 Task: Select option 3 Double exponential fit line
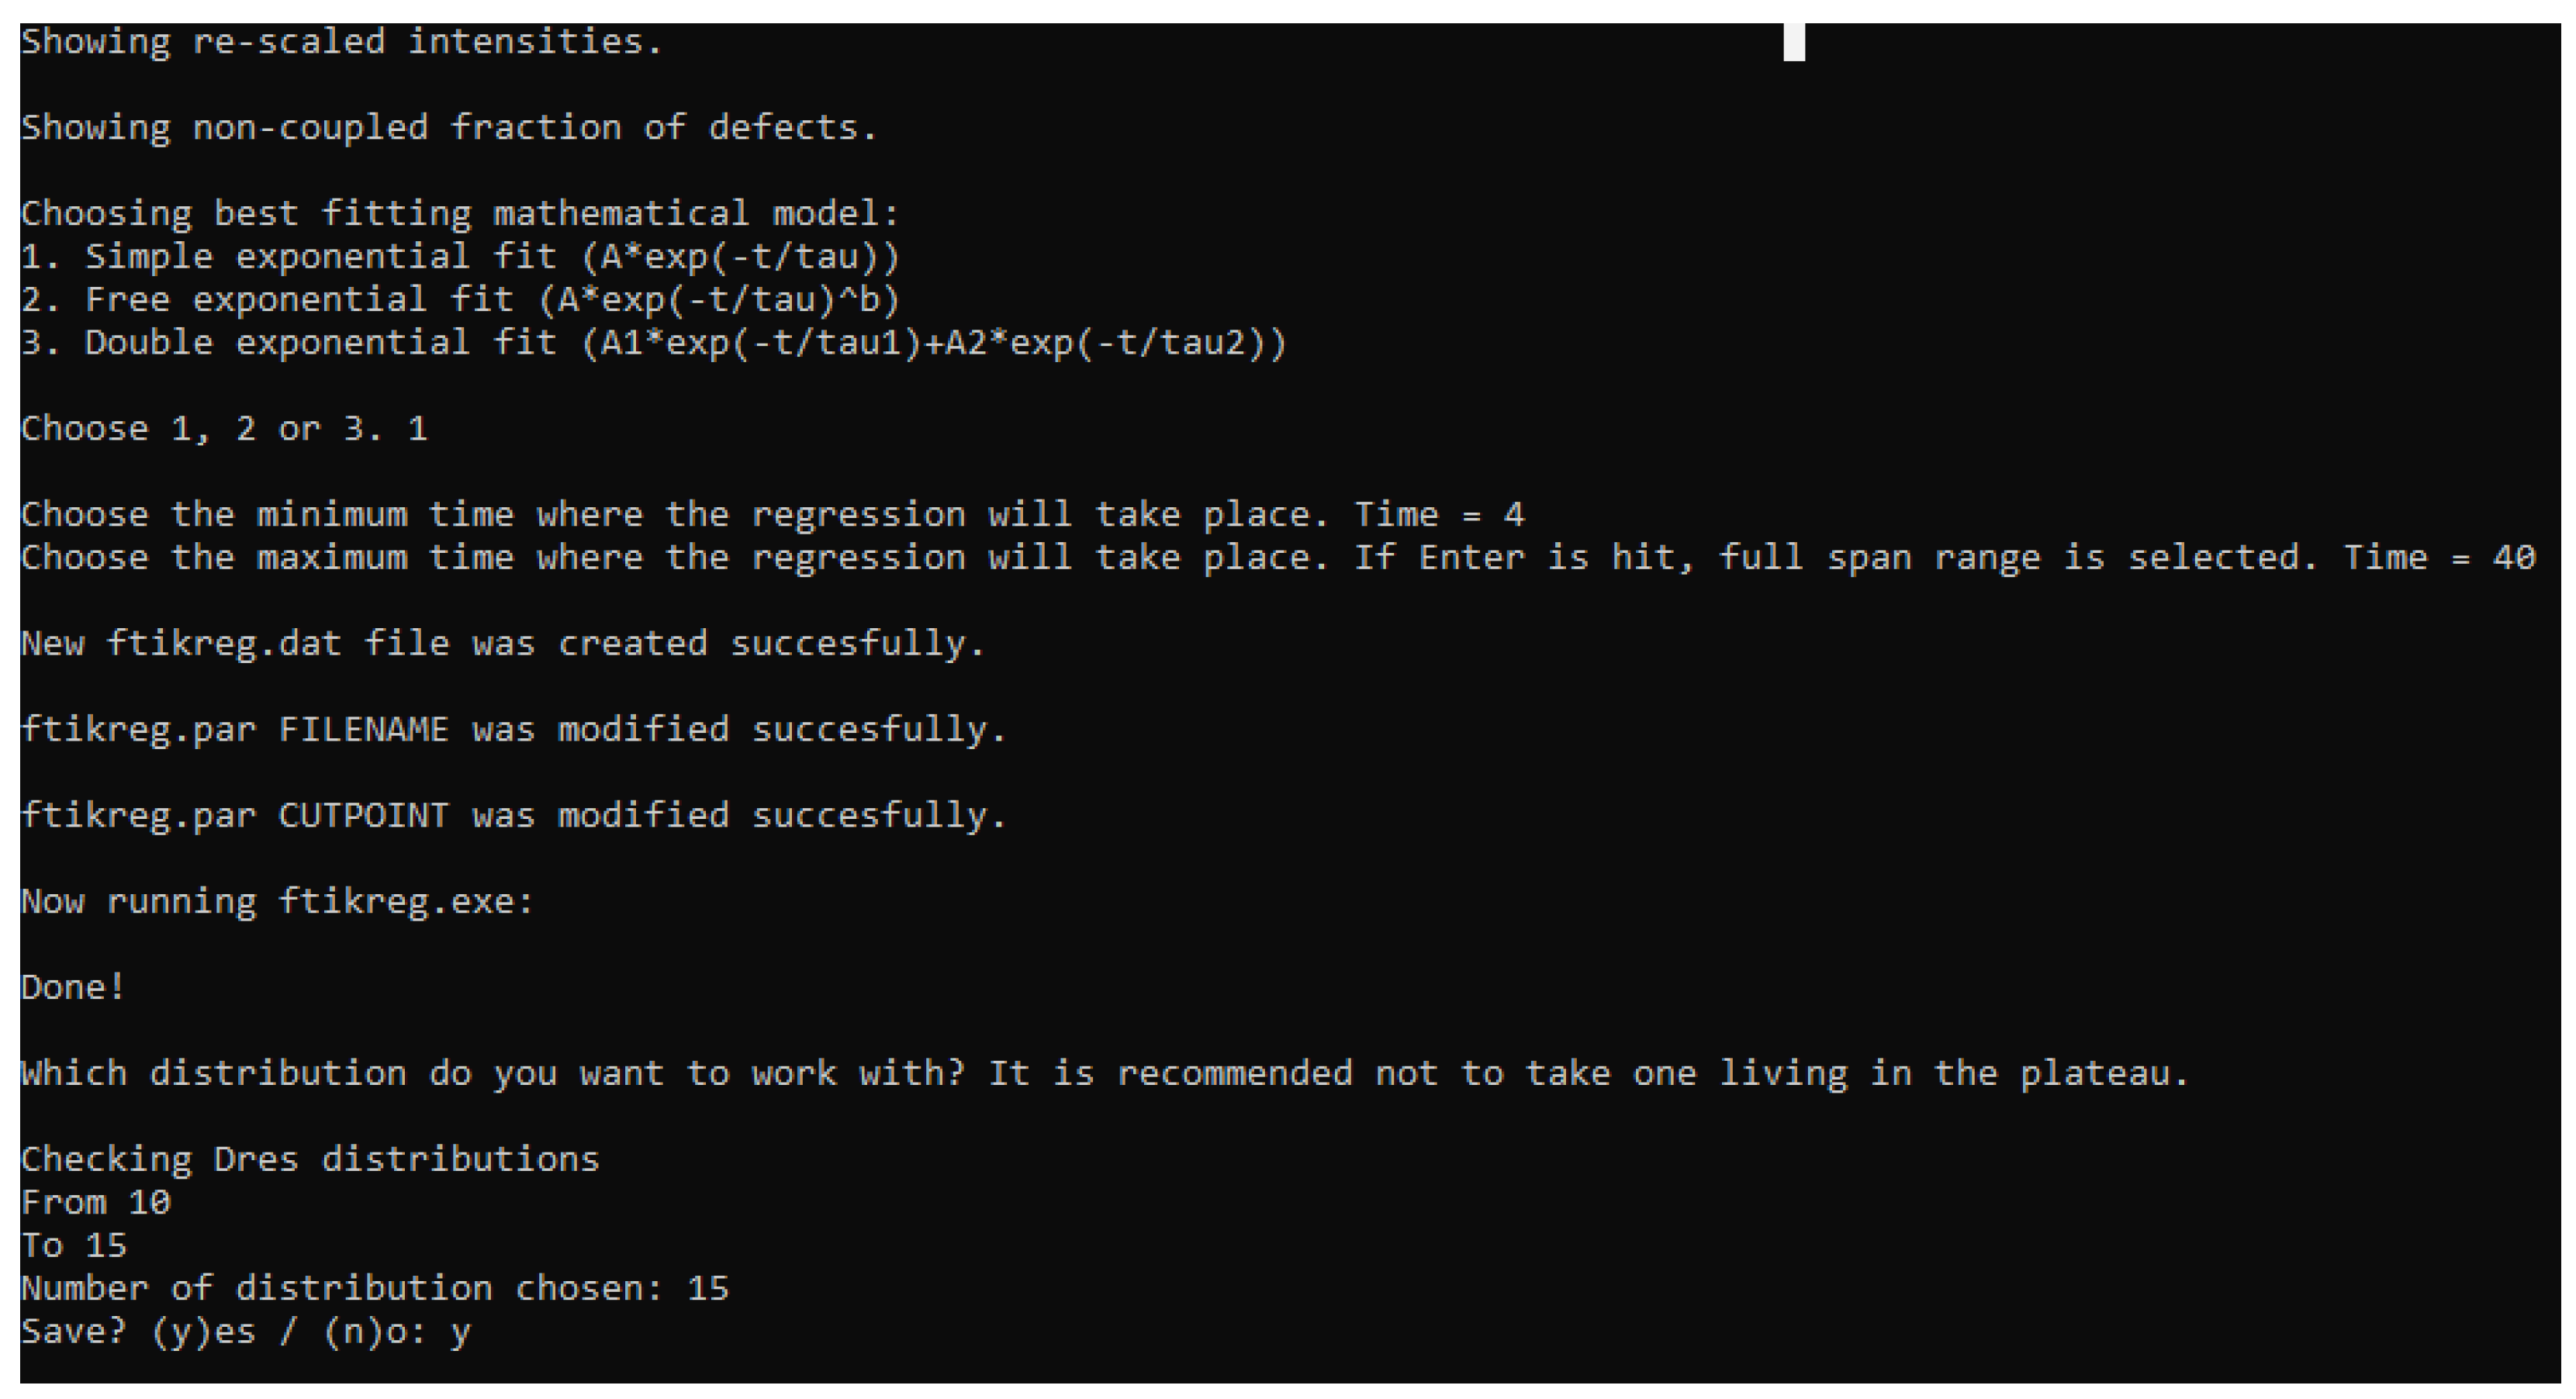coord(653,343)
